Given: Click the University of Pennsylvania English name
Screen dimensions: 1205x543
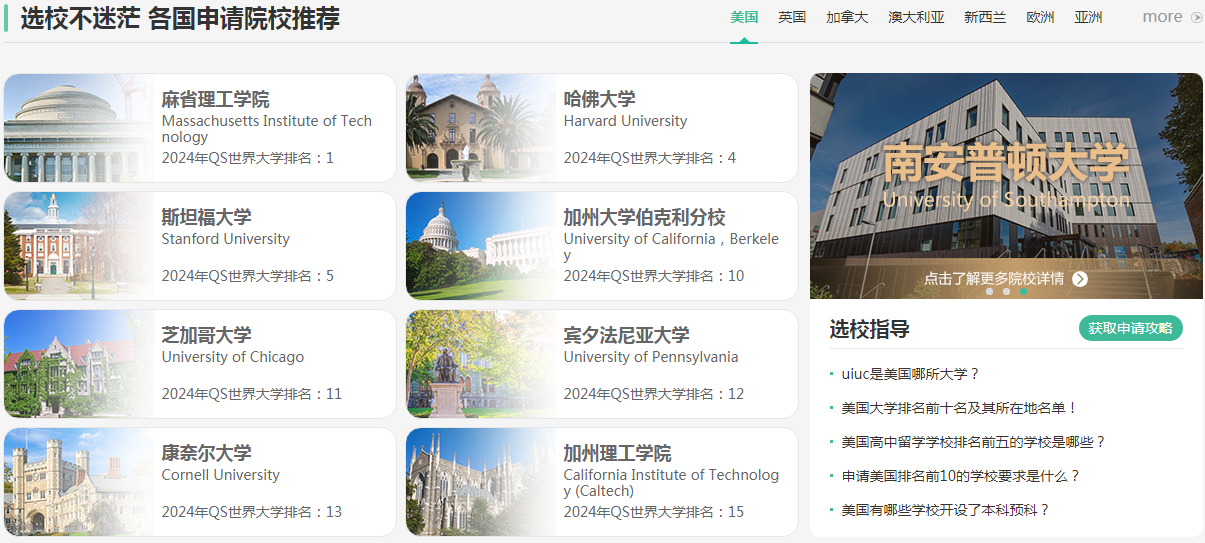Looking at the screenshot, I should click(651, 357).
